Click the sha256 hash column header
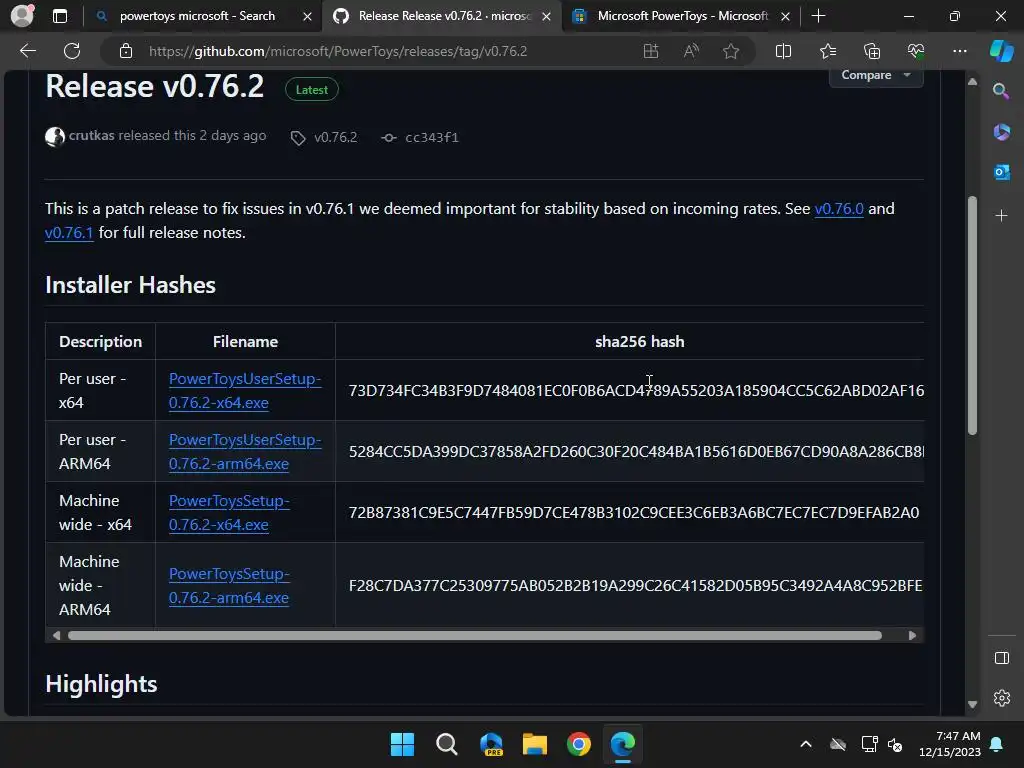1024x768 pixels. point(639,342)
